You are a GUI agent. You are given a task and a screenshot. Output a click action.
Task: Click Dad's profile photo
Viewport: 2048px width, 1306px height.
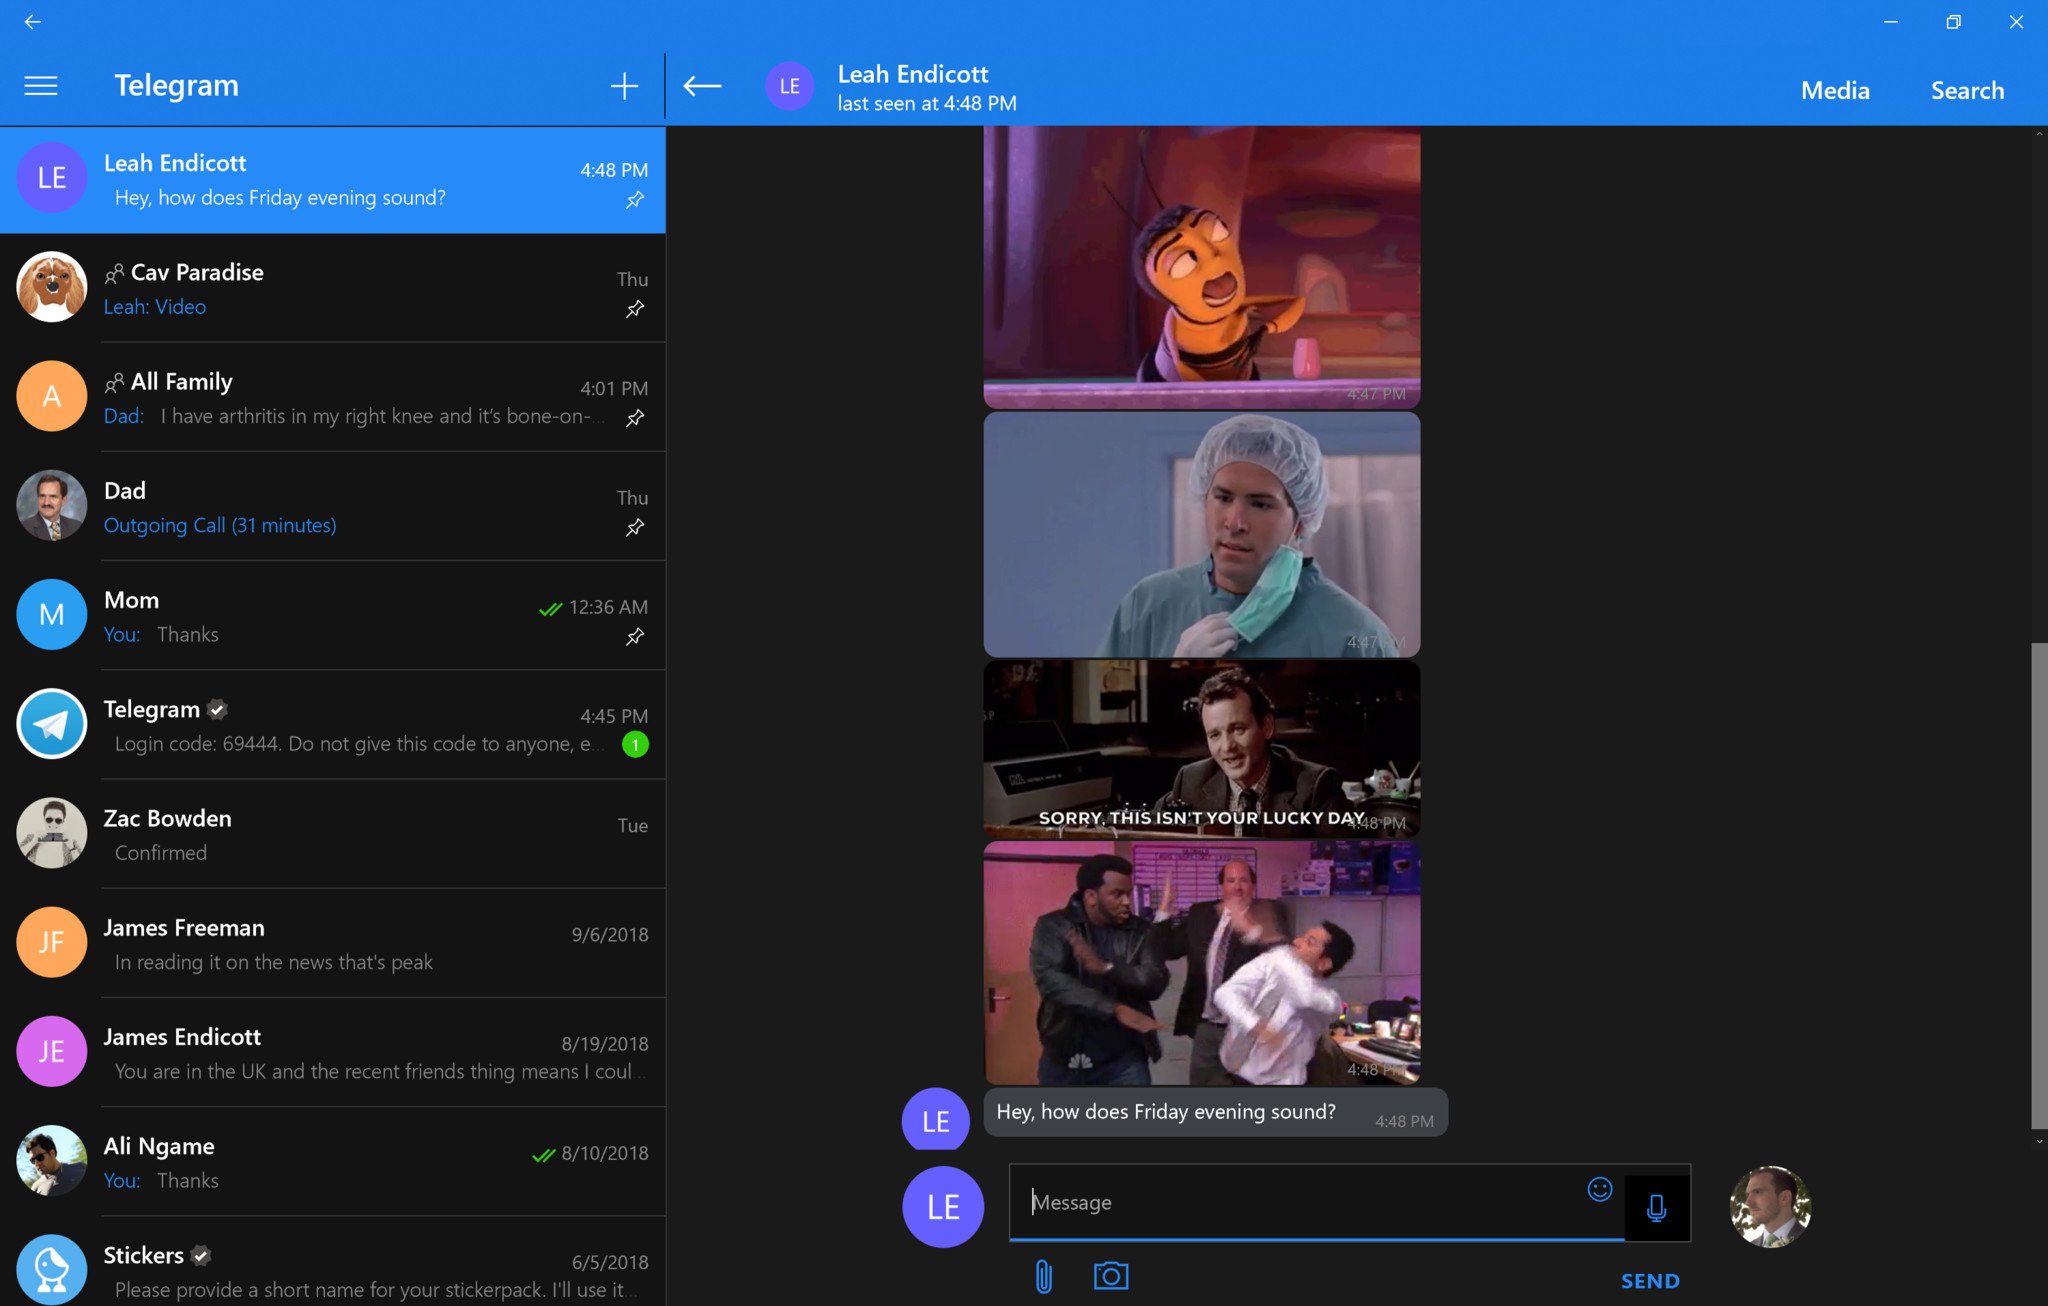tap(52, 505)
